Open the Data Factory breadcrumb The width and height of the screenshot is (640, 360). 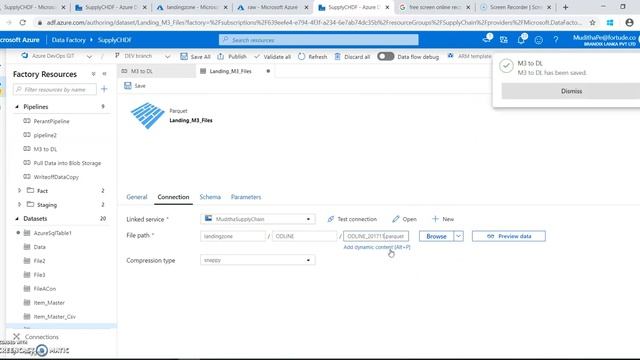coord(69,40)
